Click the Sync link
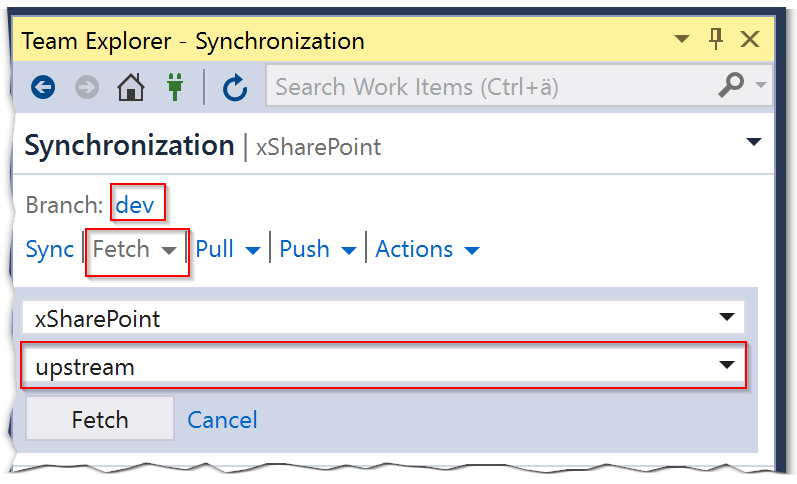 click(x=50, y=249)
